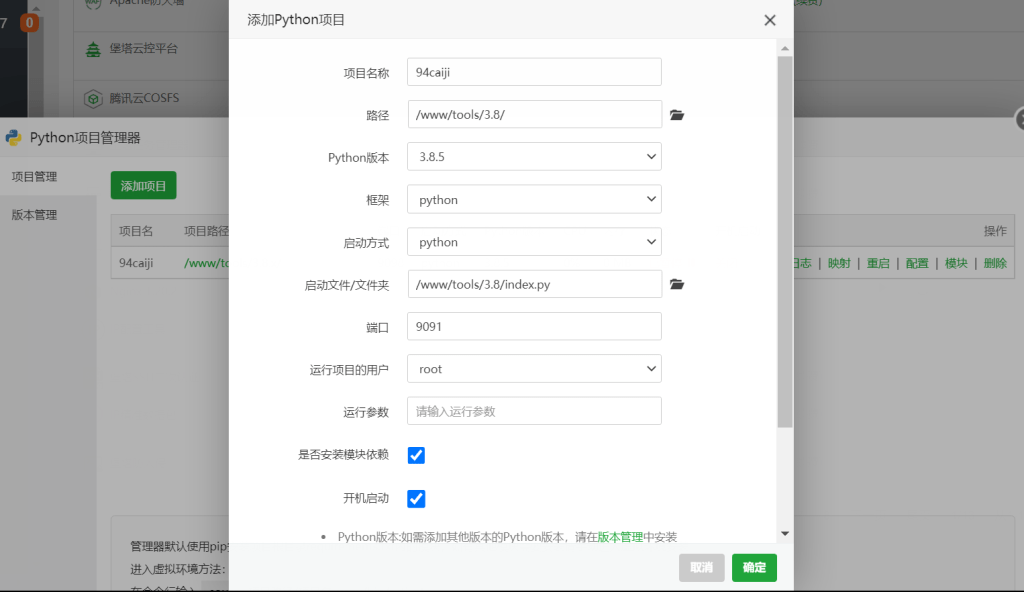
Task: Click the 删除 link for 94caiji project
Action: click(993, 262)
